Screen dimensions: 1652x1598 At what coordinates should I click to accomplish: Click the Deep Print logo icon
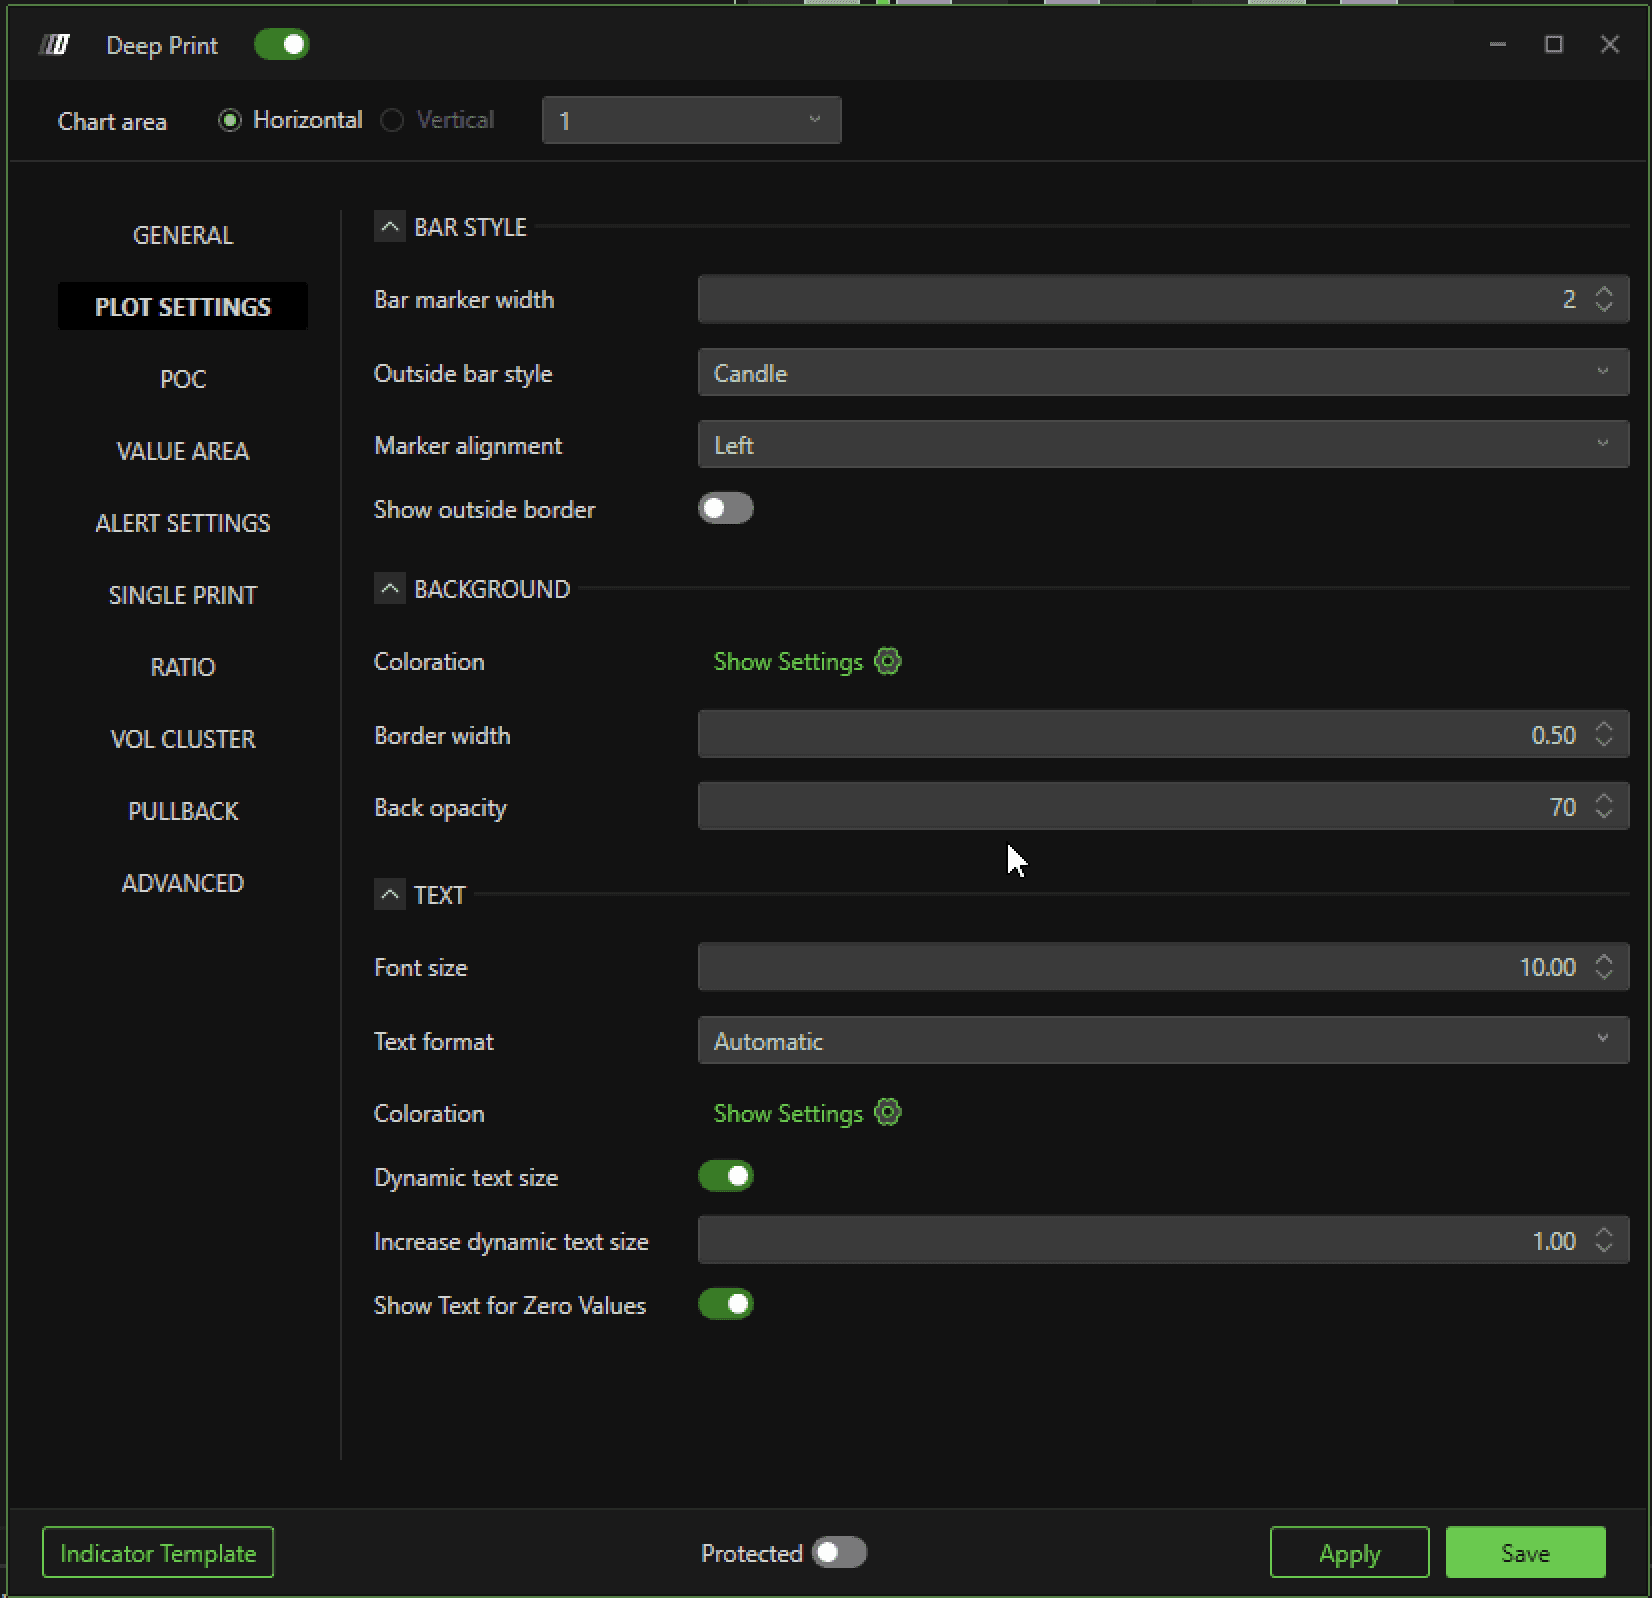pos(55,45)
